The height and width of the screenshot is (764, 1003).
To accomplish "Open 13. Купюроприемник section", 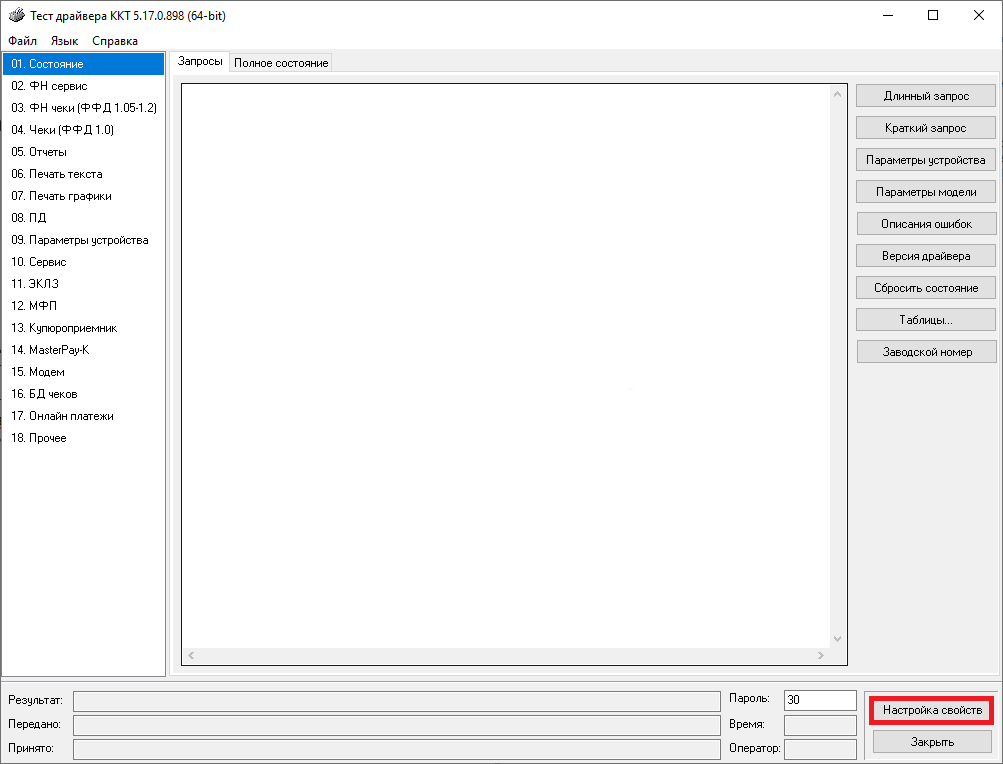I will pyautogui.click(x=65, y=328).
